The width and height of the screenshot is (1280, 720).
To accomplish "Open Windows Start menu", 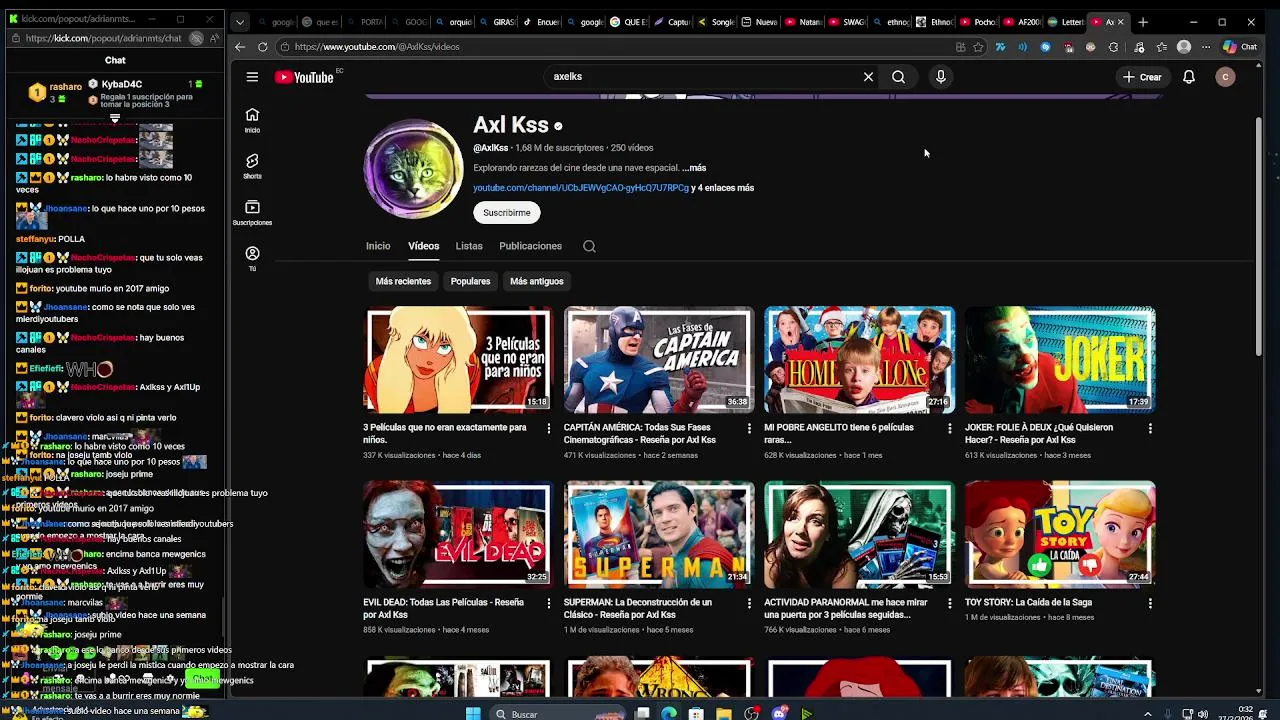I will 473,714.
